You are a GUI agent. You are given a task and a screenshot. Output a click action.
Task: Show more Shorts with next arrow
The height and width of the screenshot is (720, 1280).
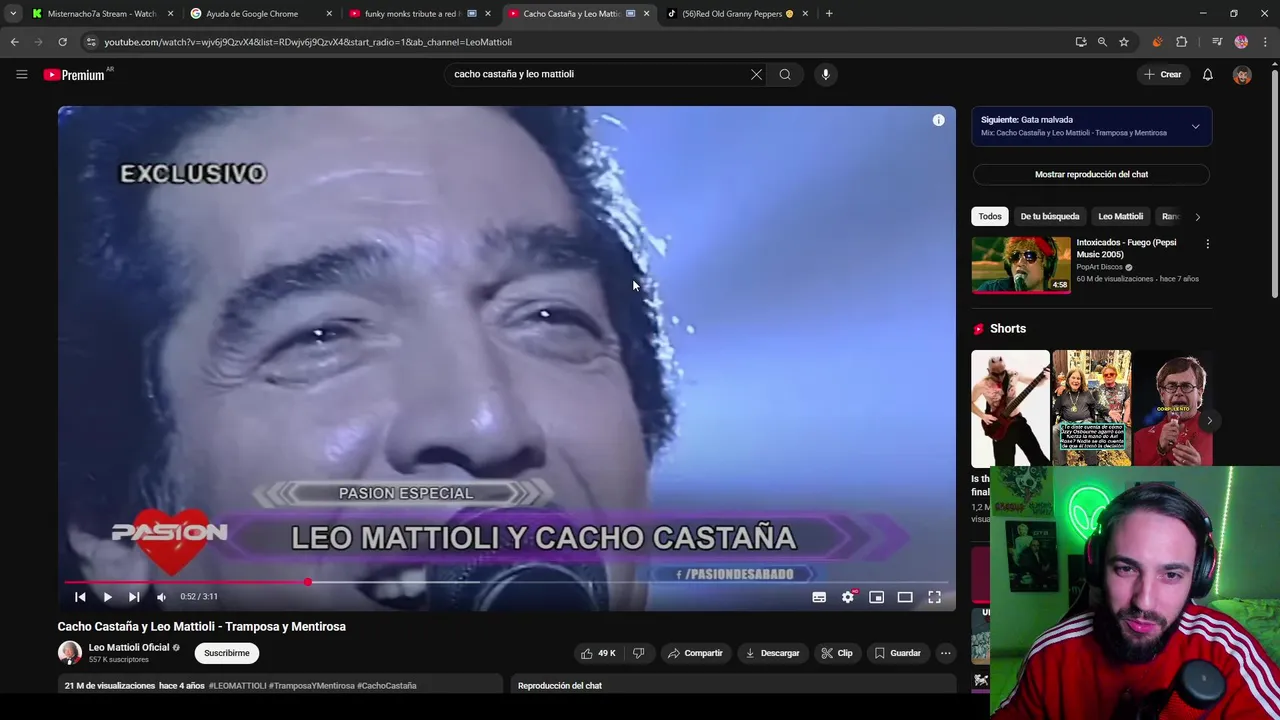point(1208,420)
